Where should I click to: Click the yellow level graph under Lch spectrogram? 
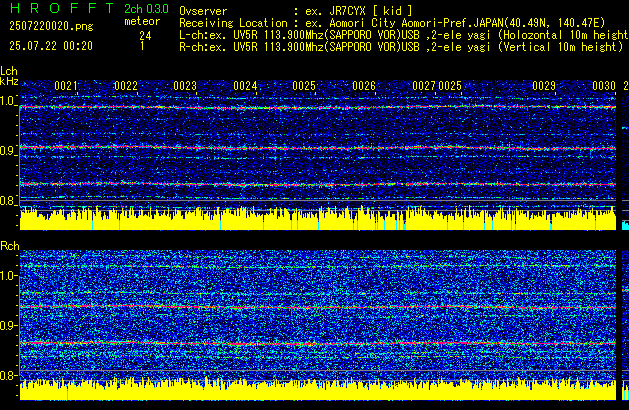pyautogui.click(x=318, y=219)
